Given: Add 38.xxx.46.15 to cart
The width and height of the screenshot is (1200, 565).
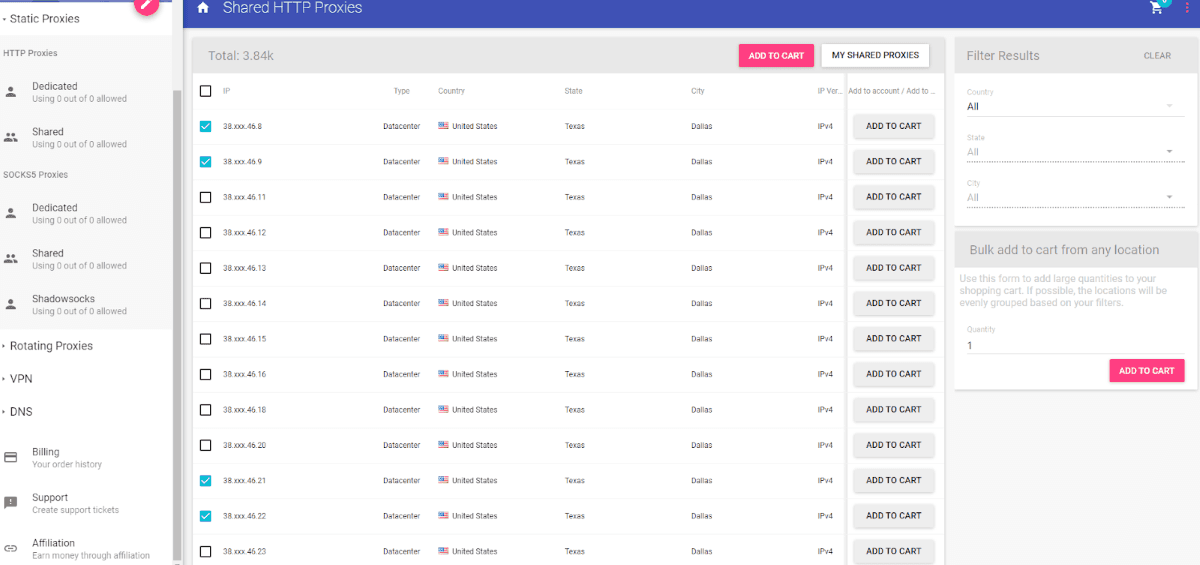Looking at the screenshot, I should (893, 338).
